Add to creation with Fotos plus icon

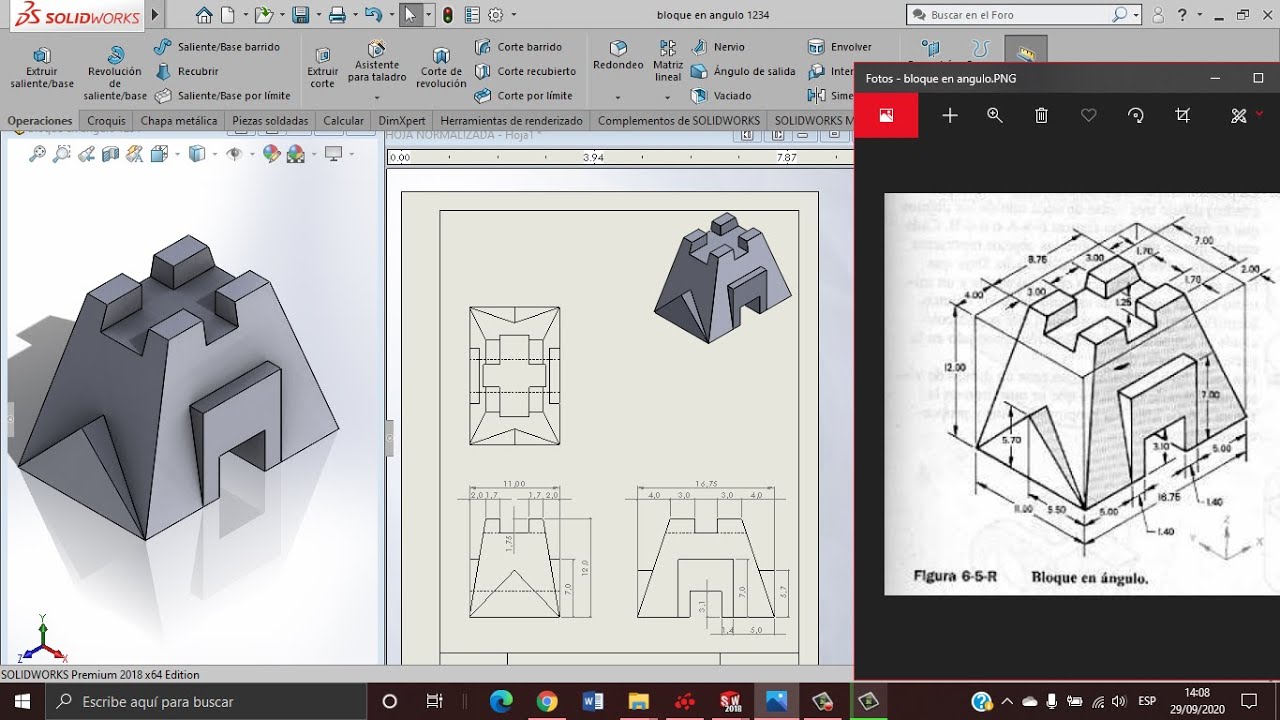[x=950, y=115]
